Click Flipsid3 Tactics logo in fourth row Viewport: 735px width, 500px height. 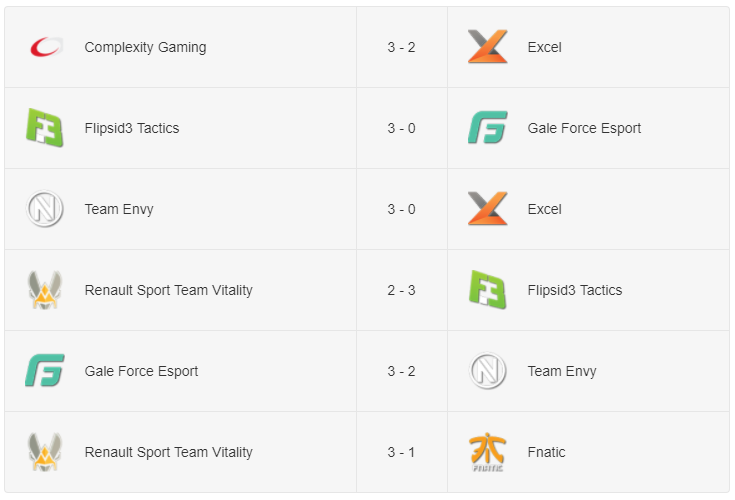(488, 290)
